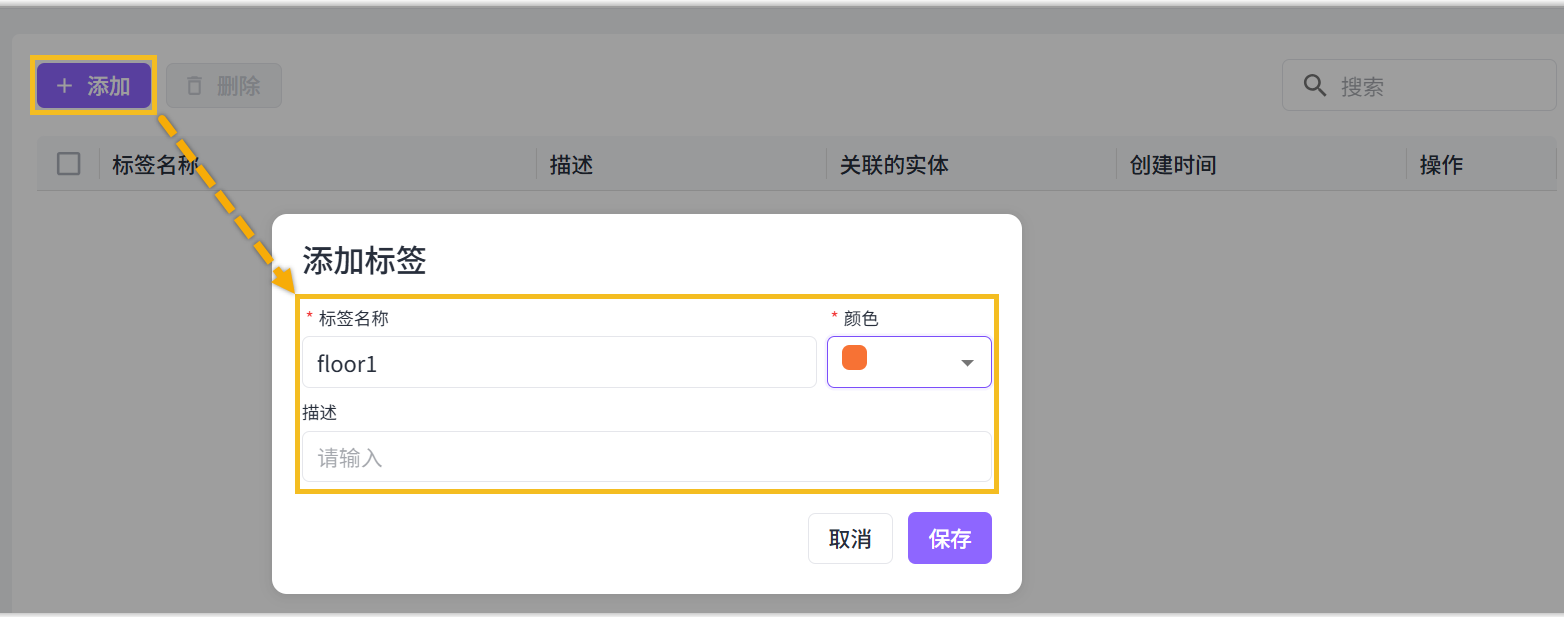This screenshot has height=617, width=1564.
Task: Click the 描述 label above the input
Action: [x=320, y=413]
